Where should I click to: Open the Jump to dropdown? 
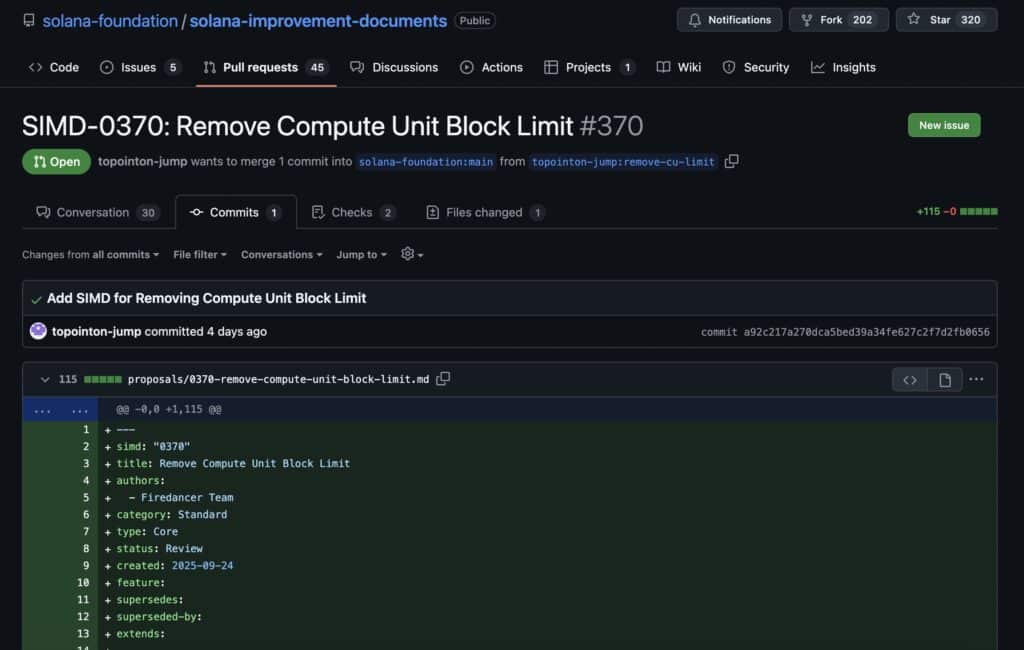click(361, 255)
